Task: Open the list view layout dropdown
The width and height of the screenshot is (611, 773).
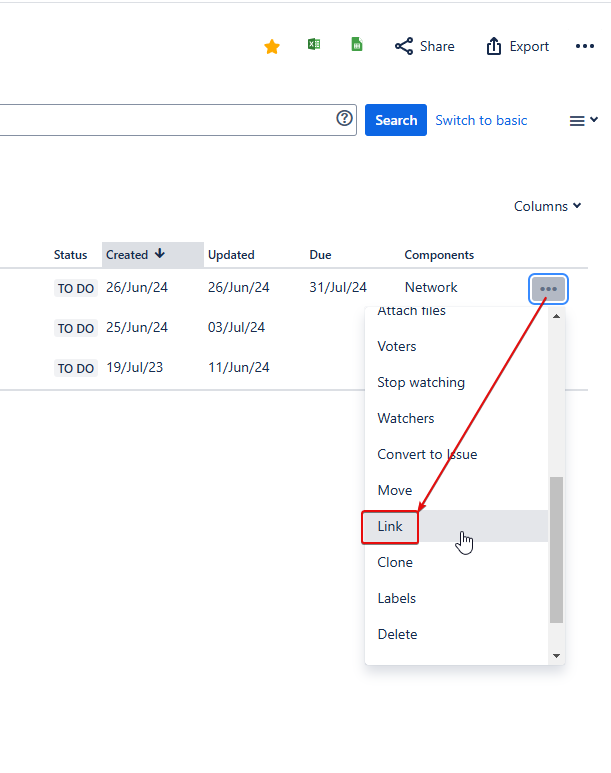Action: (583, 120)
